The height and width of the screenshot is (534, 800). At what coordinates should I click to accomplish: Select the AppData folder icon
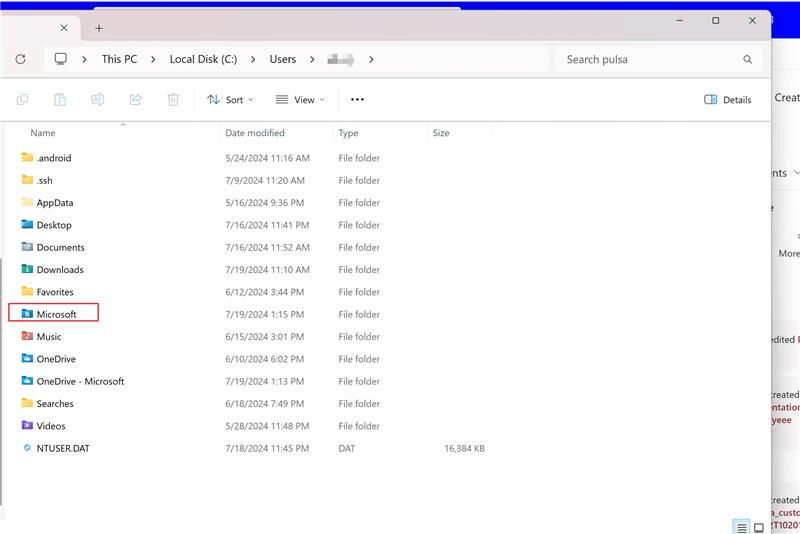pyautogui.click(x=28, y=202)
